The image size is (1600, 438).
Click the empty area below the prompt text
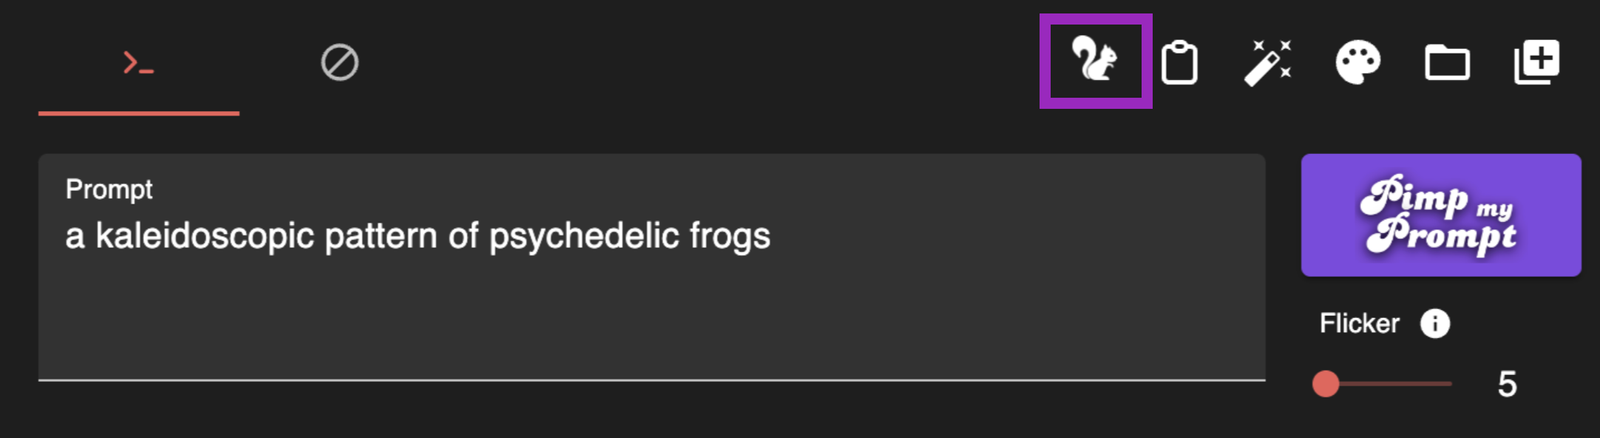[650, 320]
